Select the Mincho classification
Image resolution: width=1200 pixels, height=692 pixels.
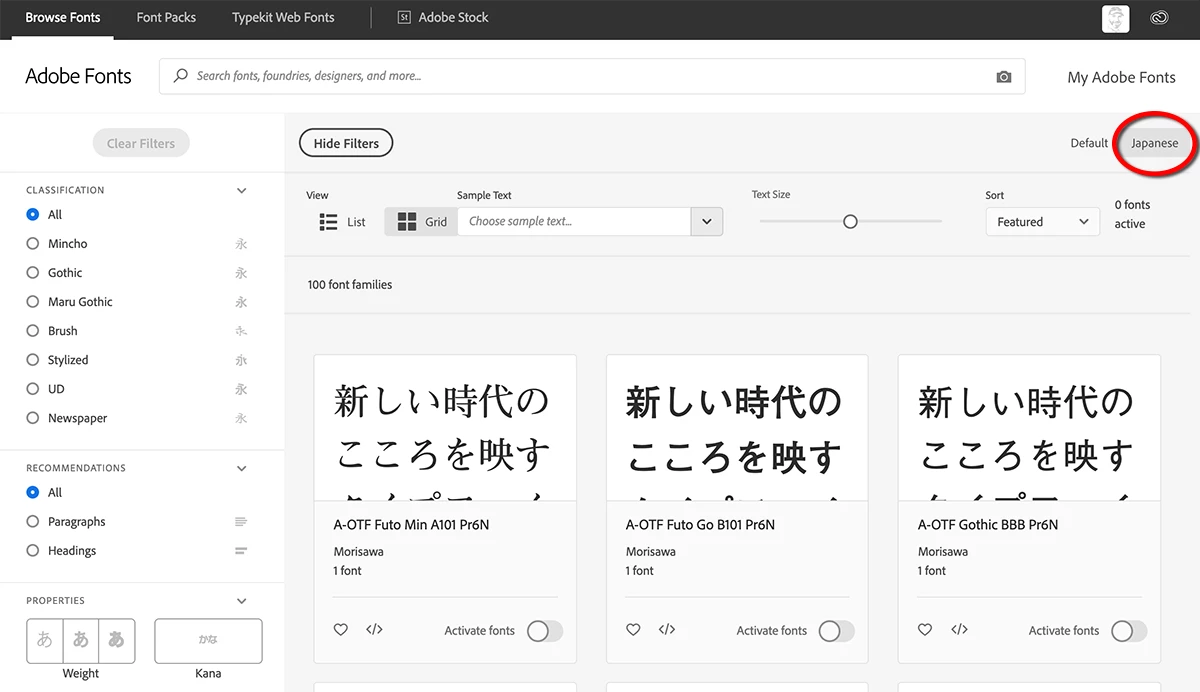tap(33, 244)
